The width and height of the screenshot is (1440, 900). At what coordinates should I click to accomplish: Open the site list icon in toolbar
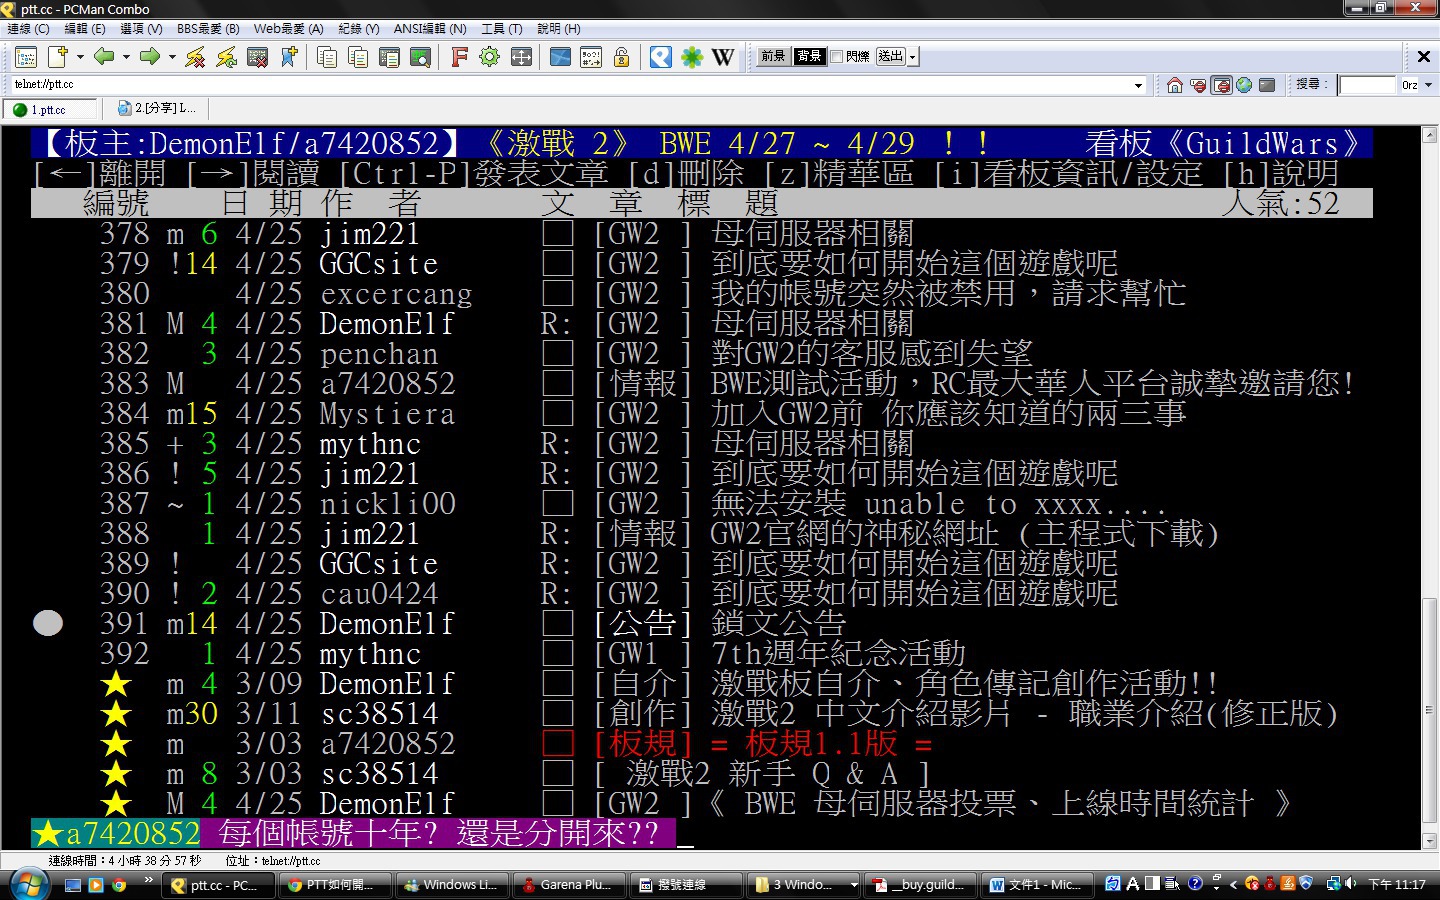tap(26, 57)
